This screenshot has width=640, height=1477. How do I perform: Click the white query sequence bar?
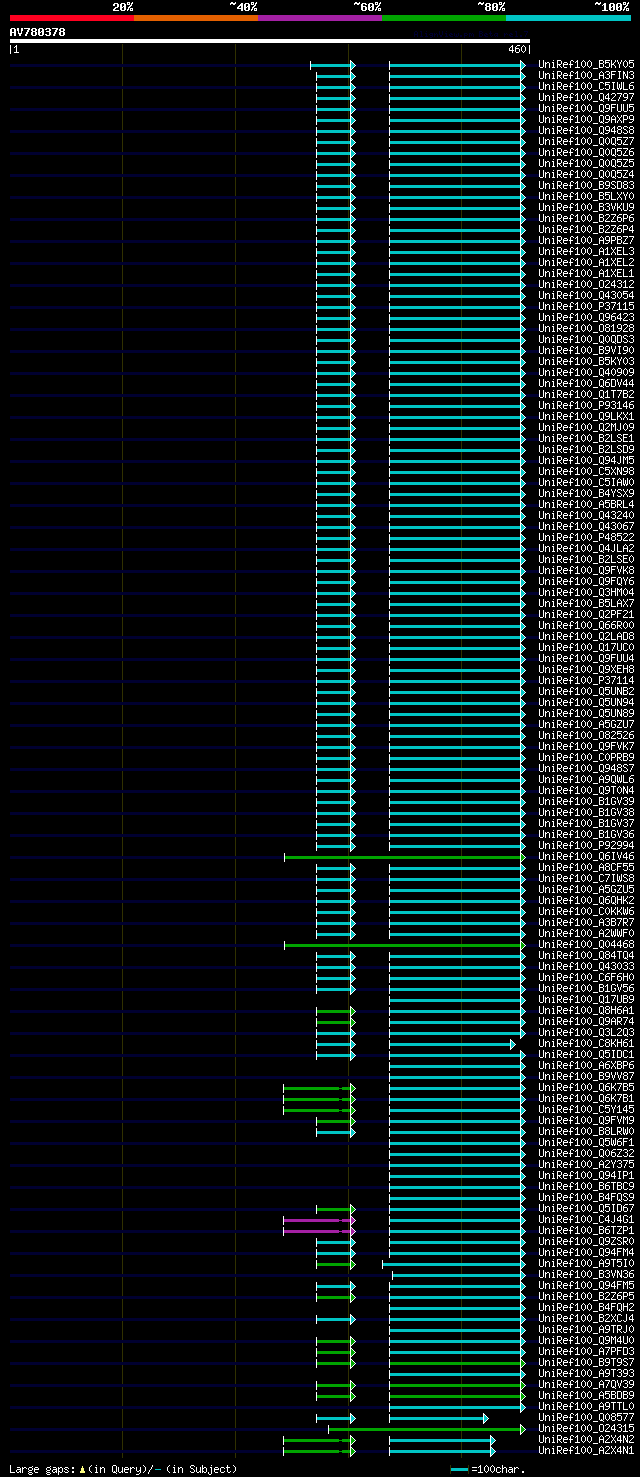[x=269, y=41]
